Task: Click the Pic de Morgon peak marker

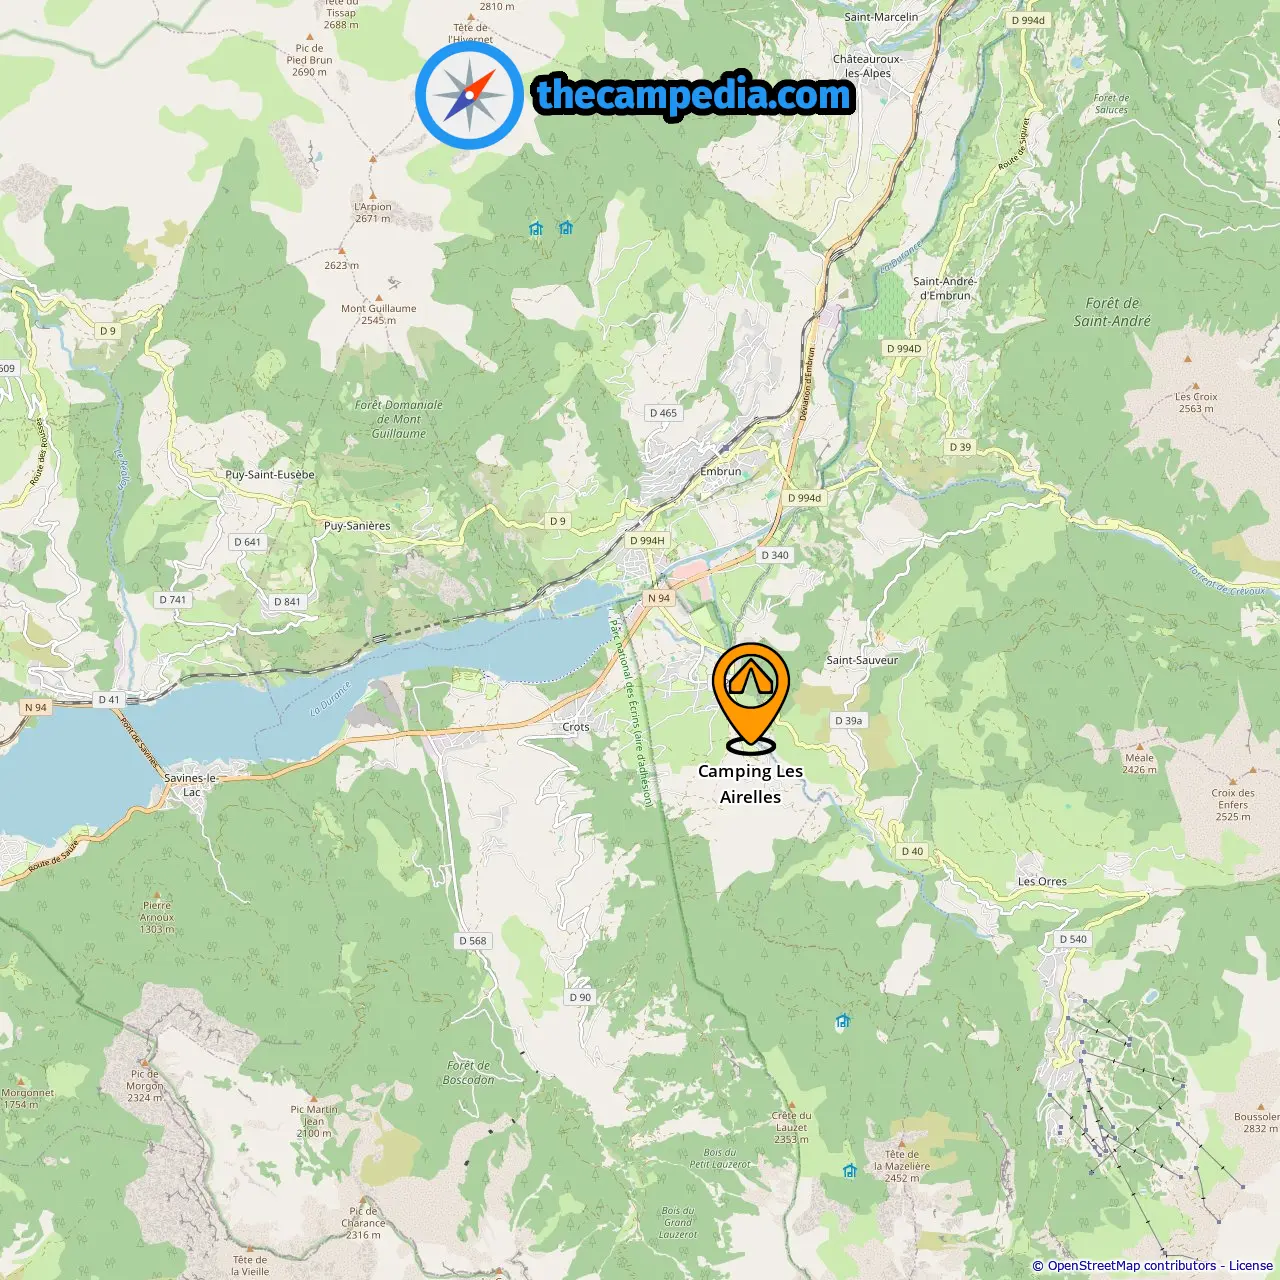Action: tap(145, 1063)
